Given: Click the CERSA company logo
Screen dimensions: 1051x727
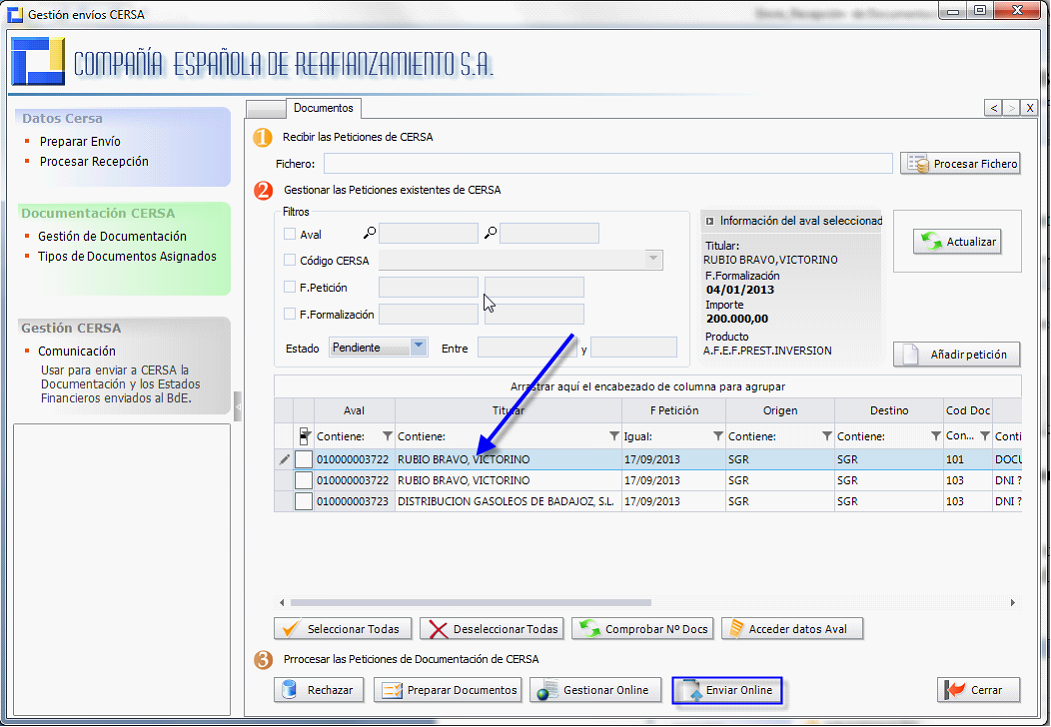Looking at the screenshot, I should (38, 61).
